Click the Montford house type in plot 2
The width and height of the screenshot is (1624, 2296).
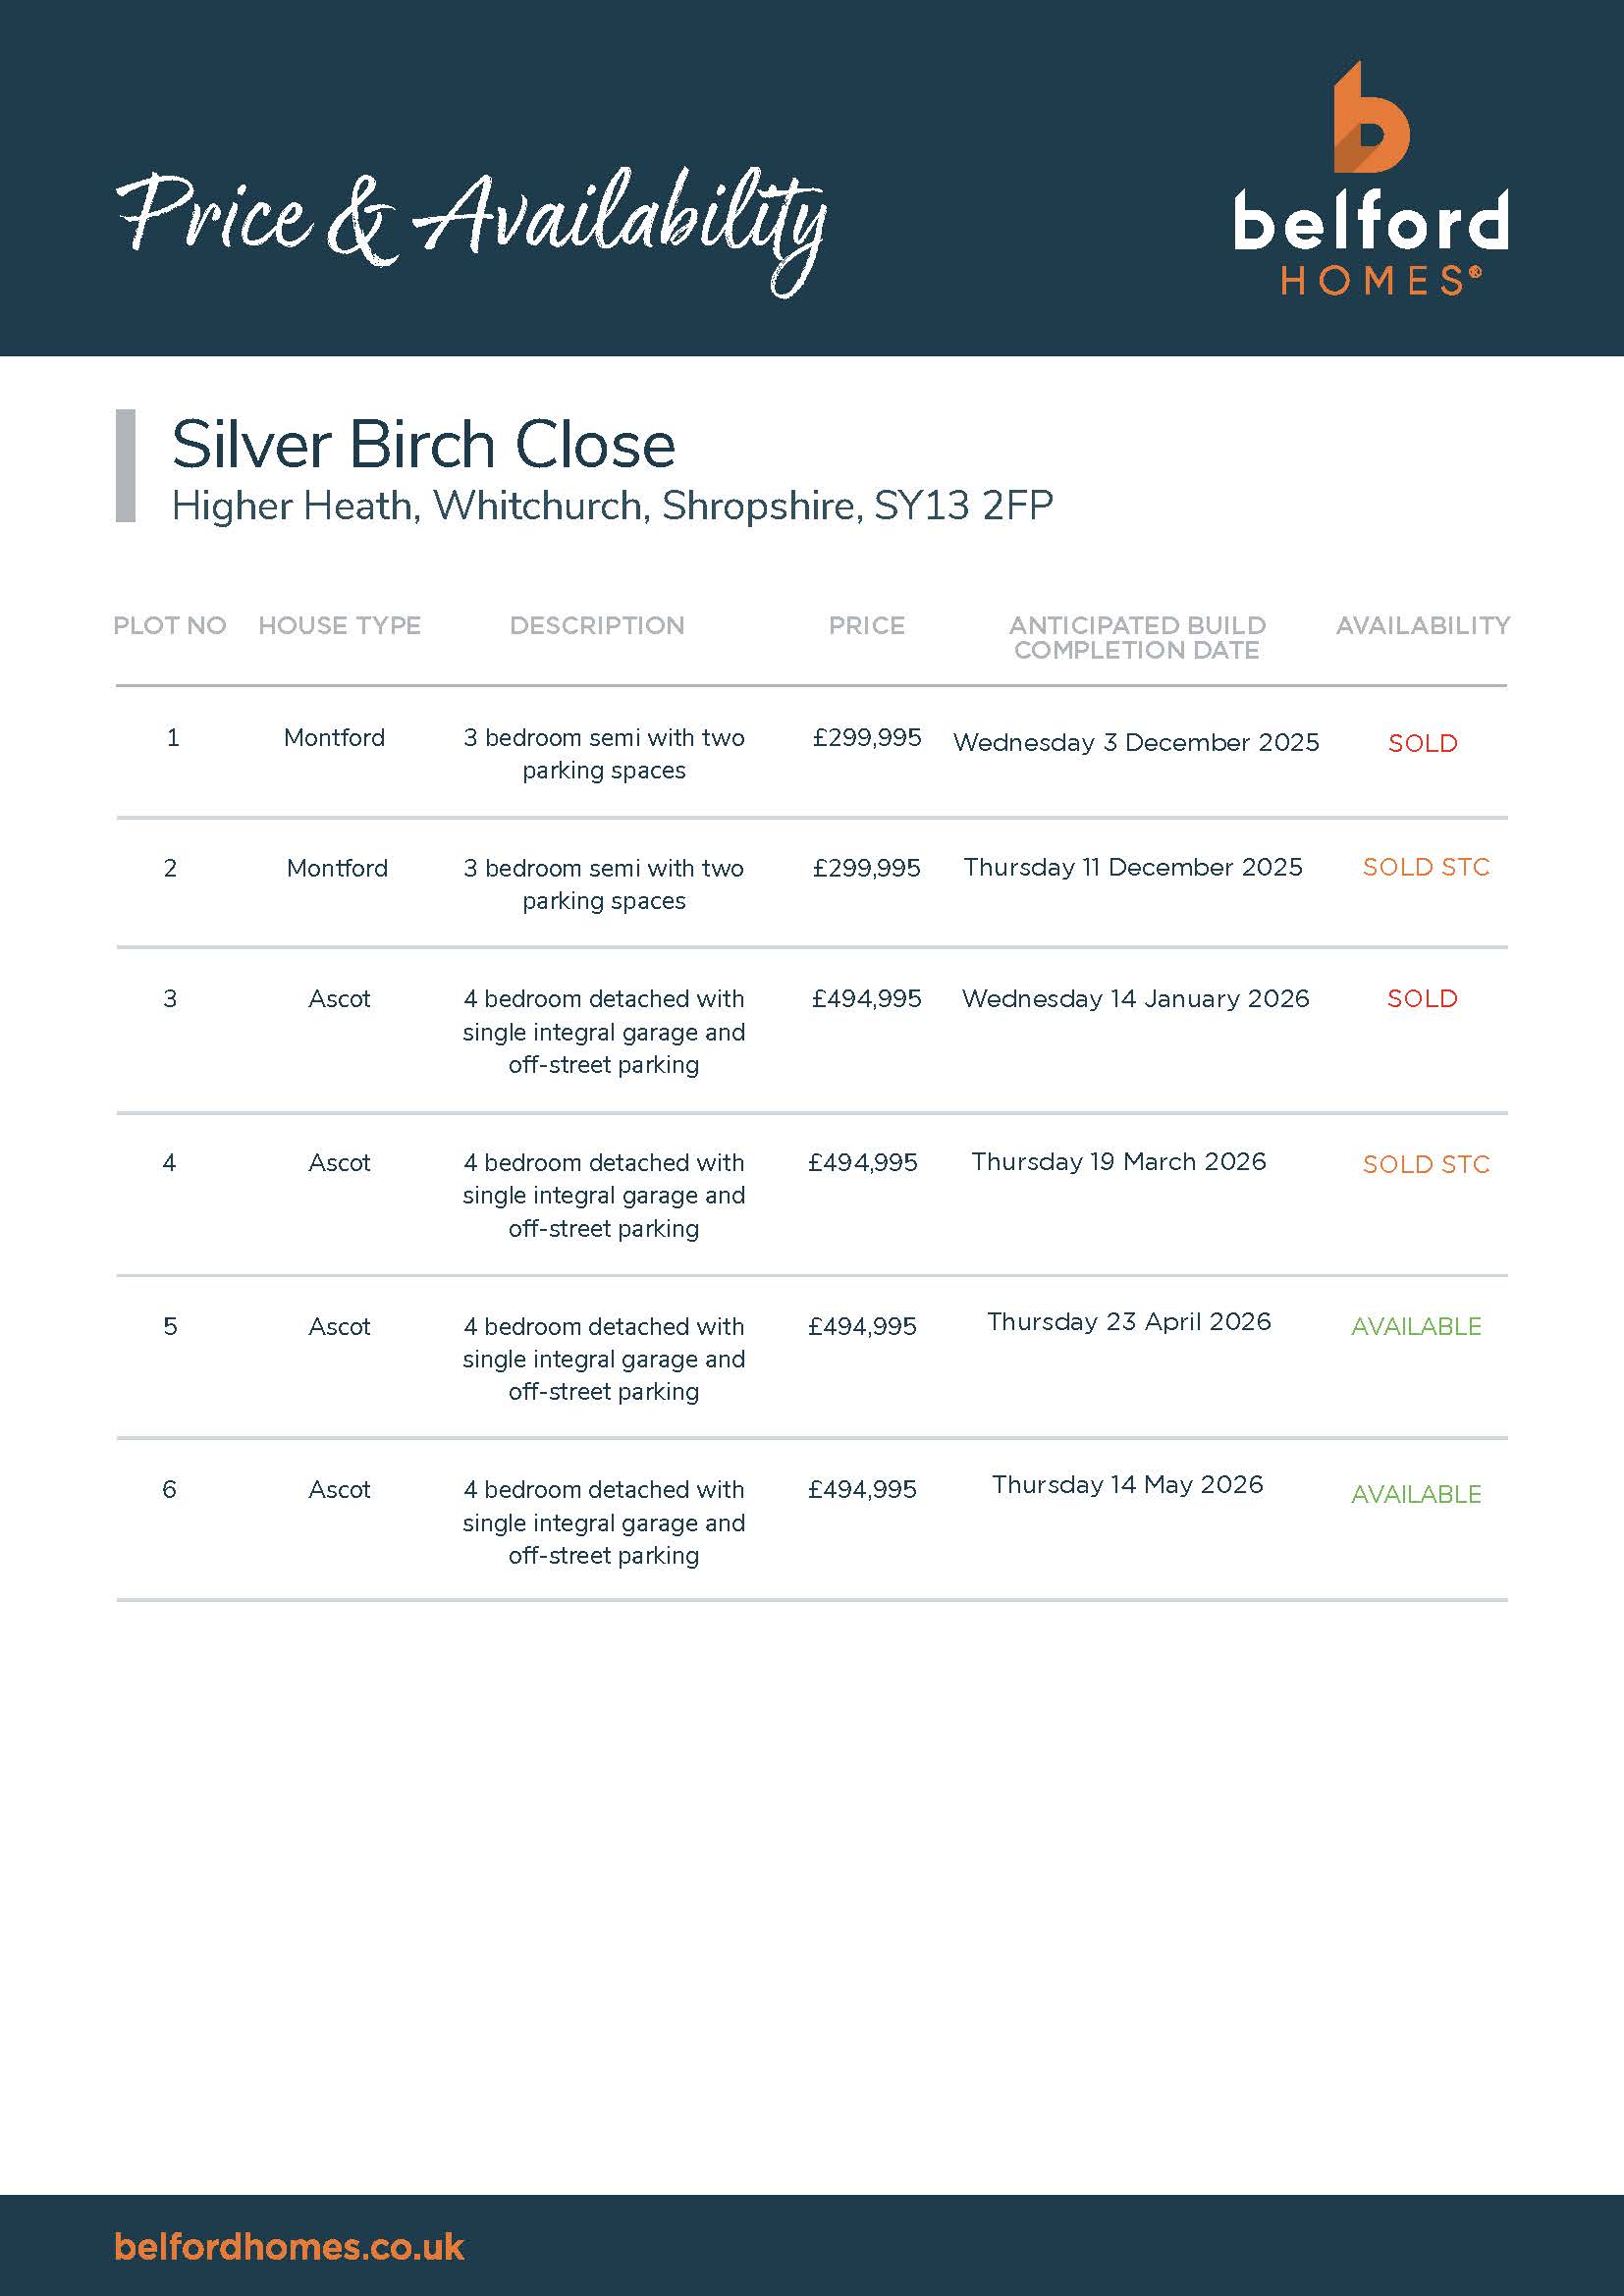point(337,868)
